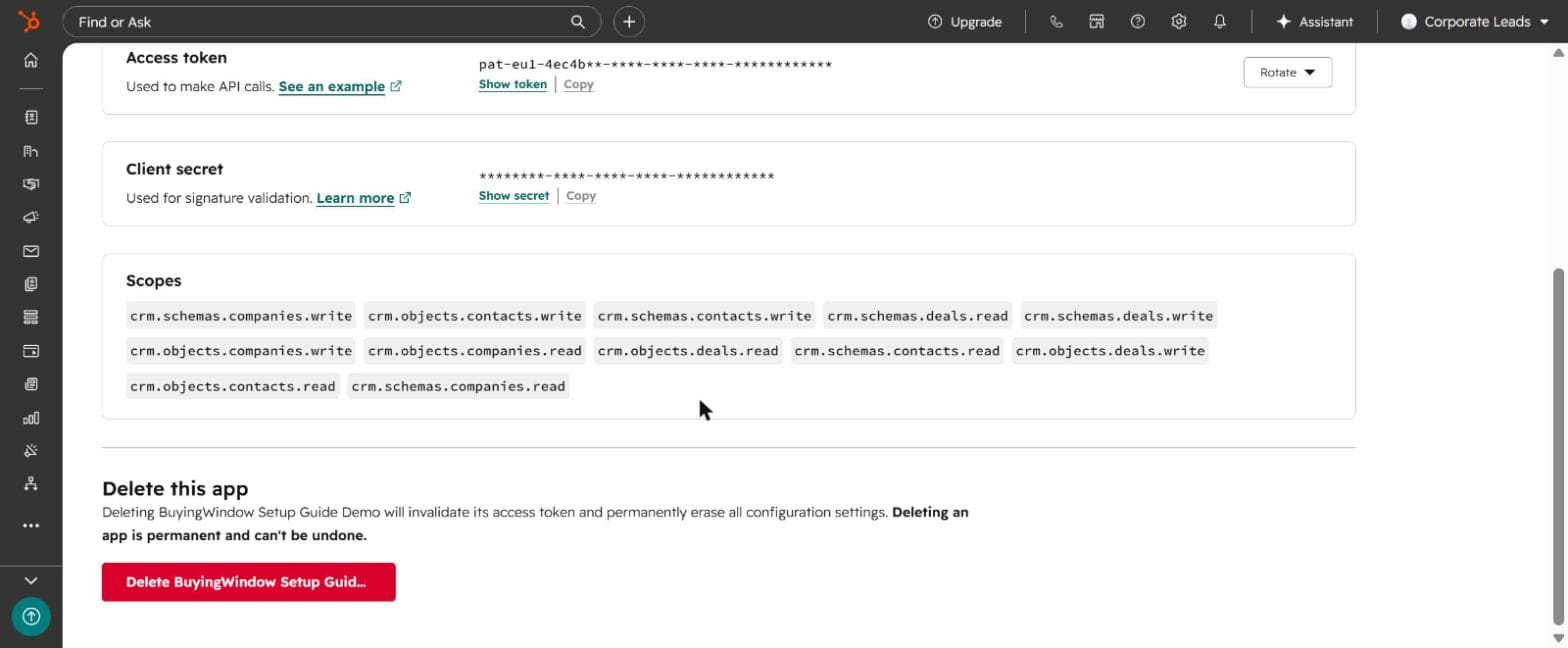This screenshot has width=1568, height=648.
Task: Go to Home in the sidebar
Action: coord(31,60)
